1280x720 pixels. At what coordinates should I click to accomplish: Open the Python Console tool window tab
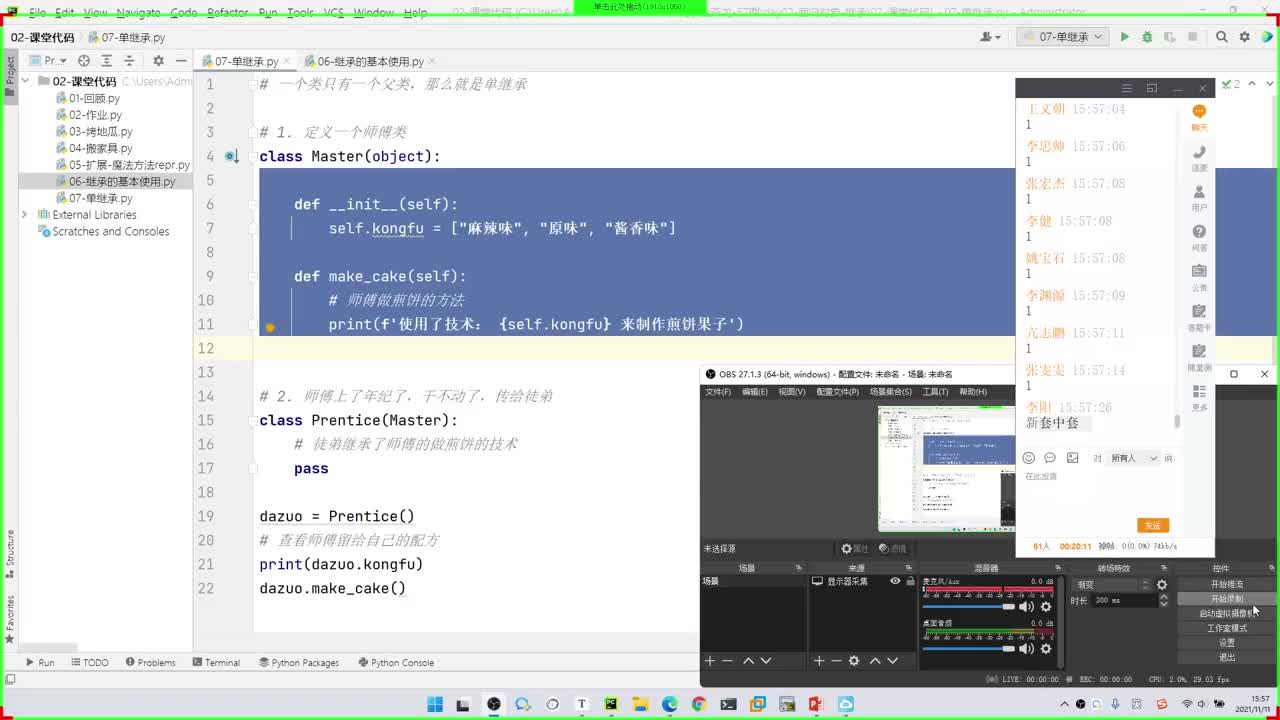[395, 662]
